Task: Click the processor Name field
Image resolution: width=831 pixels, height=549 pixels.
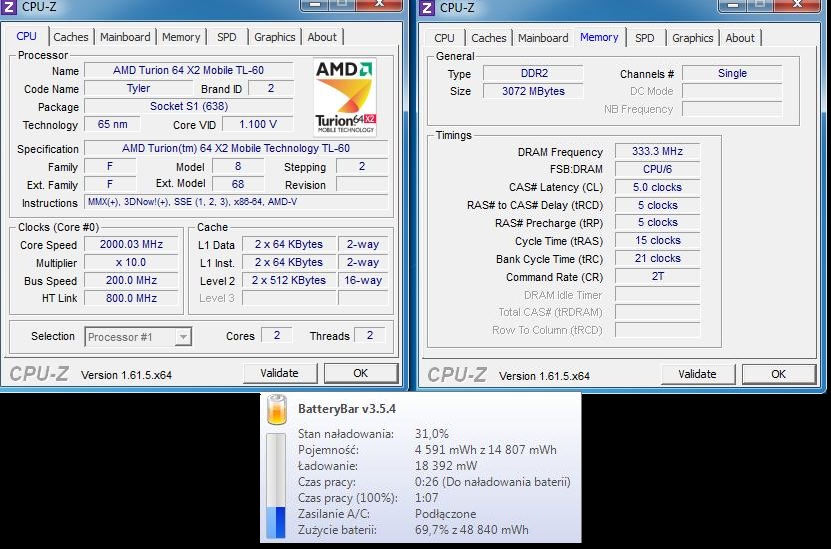Action: click(189, 70)
